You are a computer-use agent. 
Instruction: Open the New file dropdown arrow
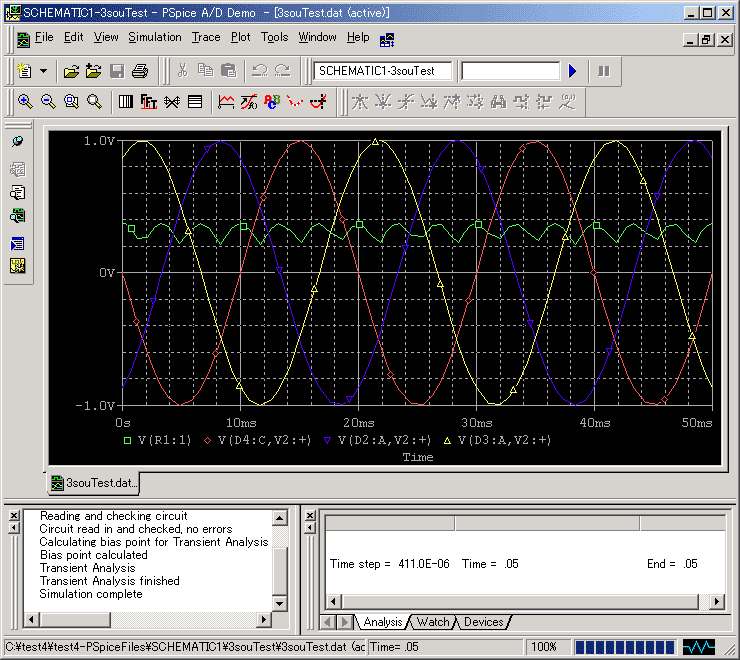(x=43, y=71)
